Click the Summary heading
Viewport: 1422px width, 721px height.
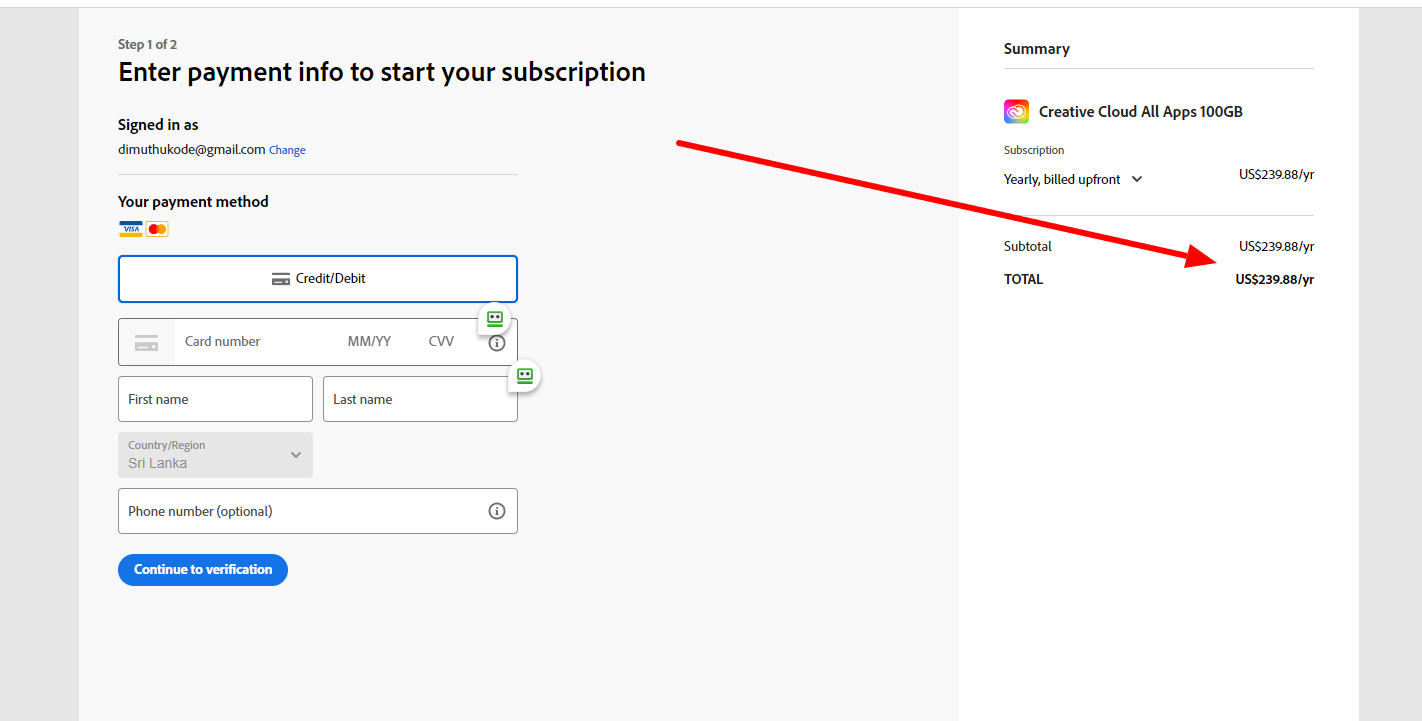point(1037,49)
